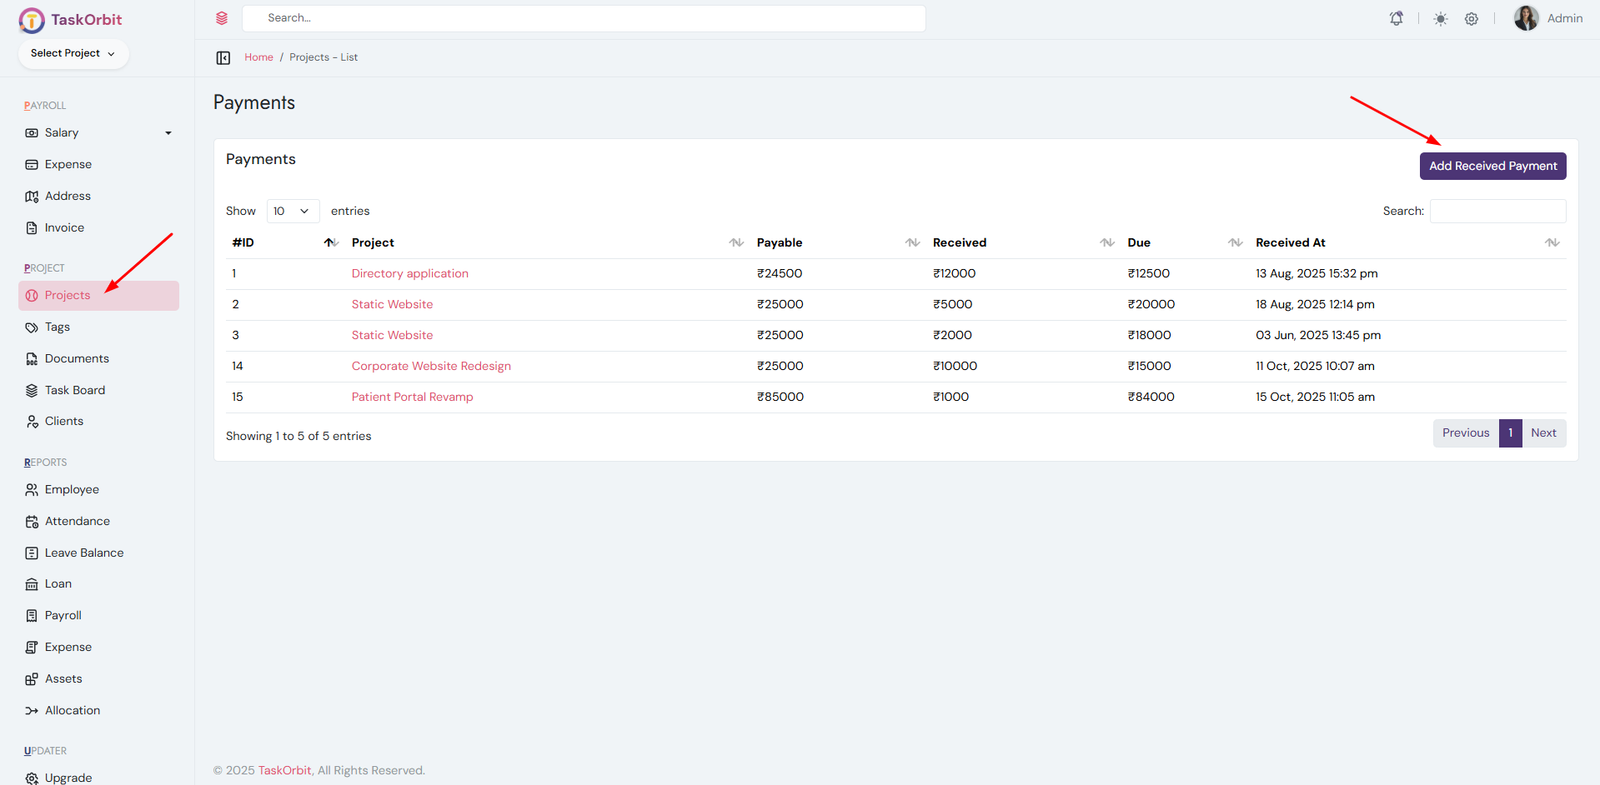Open Corporate Website Redesign project link
Viewport: 1600px width, 785px height.
click(x=431, y=367)
